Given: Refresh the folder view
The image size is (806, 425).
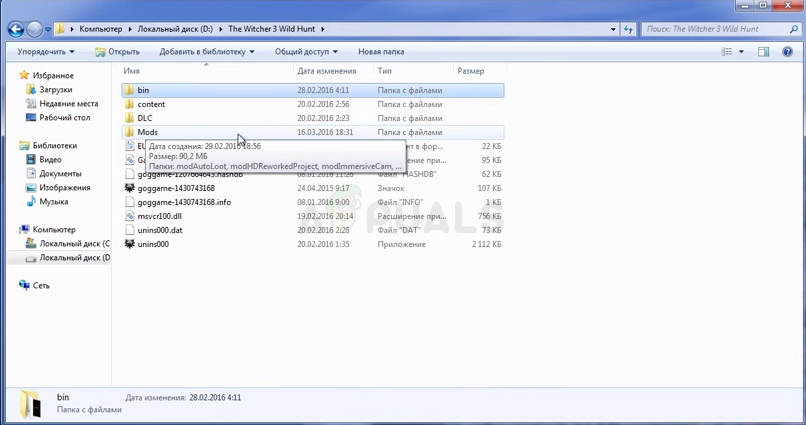Looking at the screenshot, I should pyautogui.click(x=628, y=29).
